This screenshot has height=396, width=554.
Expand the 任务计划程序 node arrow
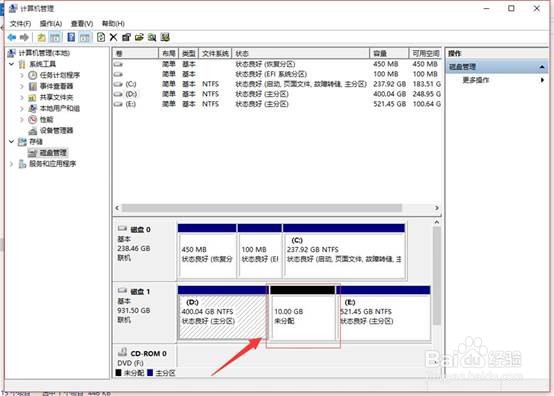click(22, 75)
